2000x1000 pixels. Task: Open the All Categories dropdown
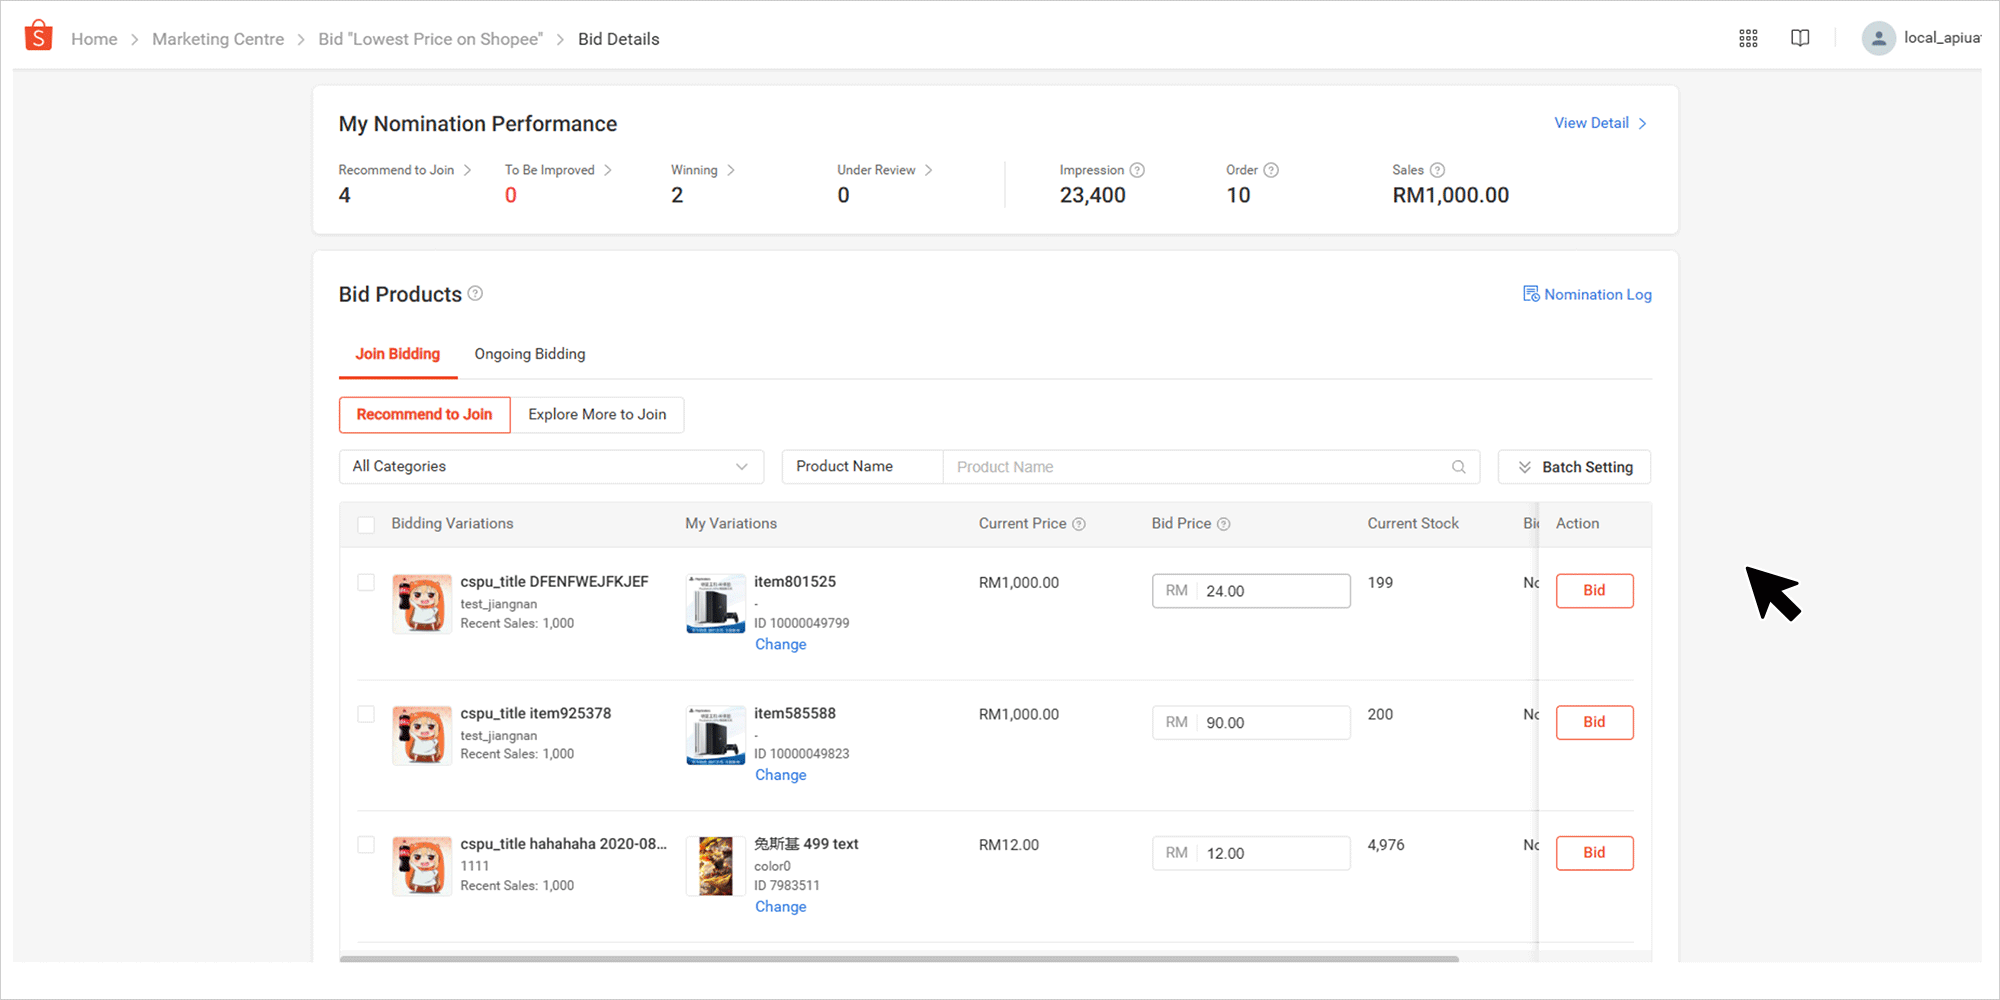click(551, 466)
